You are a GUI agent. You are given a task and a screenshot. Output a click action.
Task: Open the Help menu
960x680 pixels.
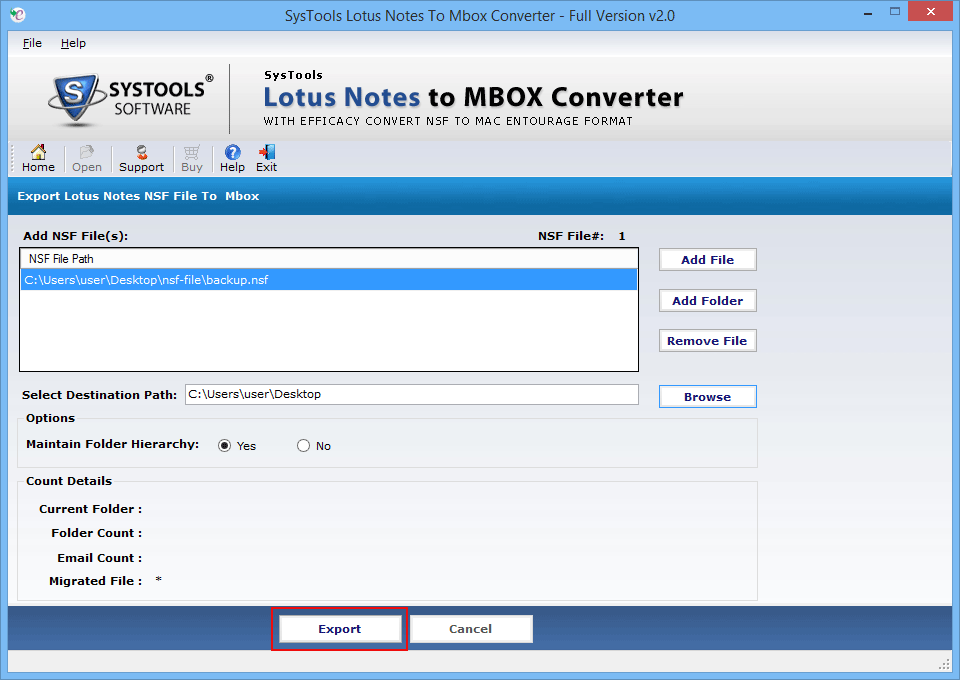pos(73,43)
